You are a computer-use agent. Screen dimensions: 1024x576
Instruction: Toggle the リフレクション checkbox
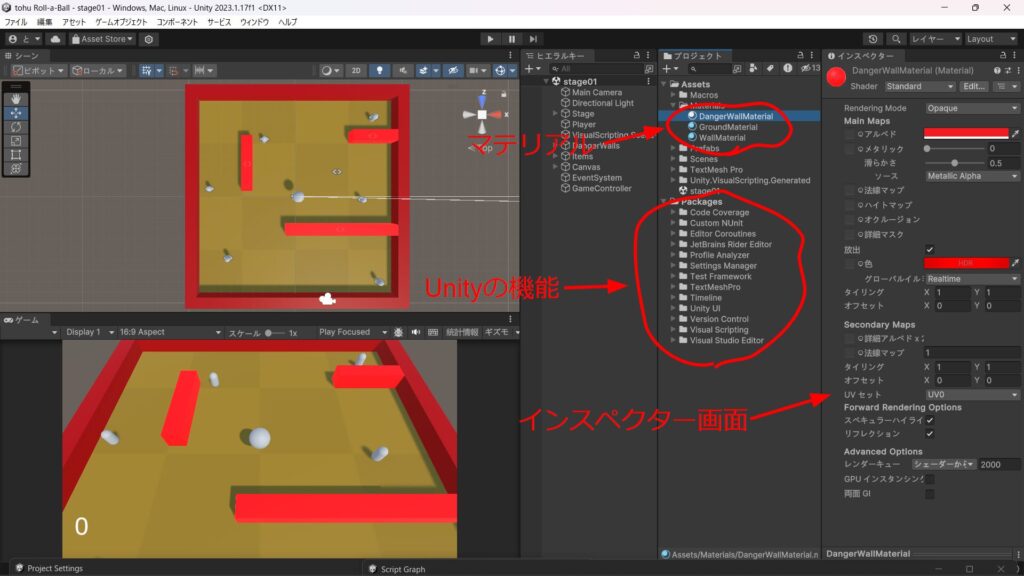click(x=929, y=434)
